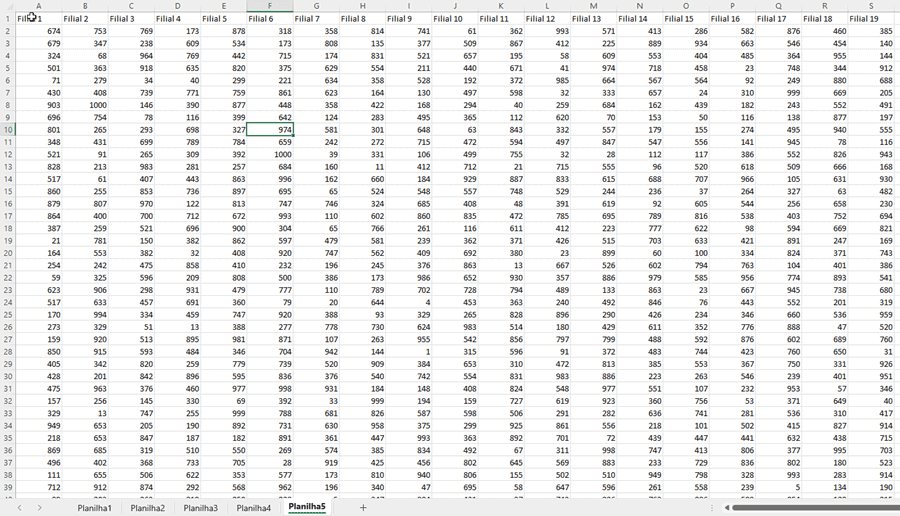Click cell K21 containing 13

[x=501, y=266]
